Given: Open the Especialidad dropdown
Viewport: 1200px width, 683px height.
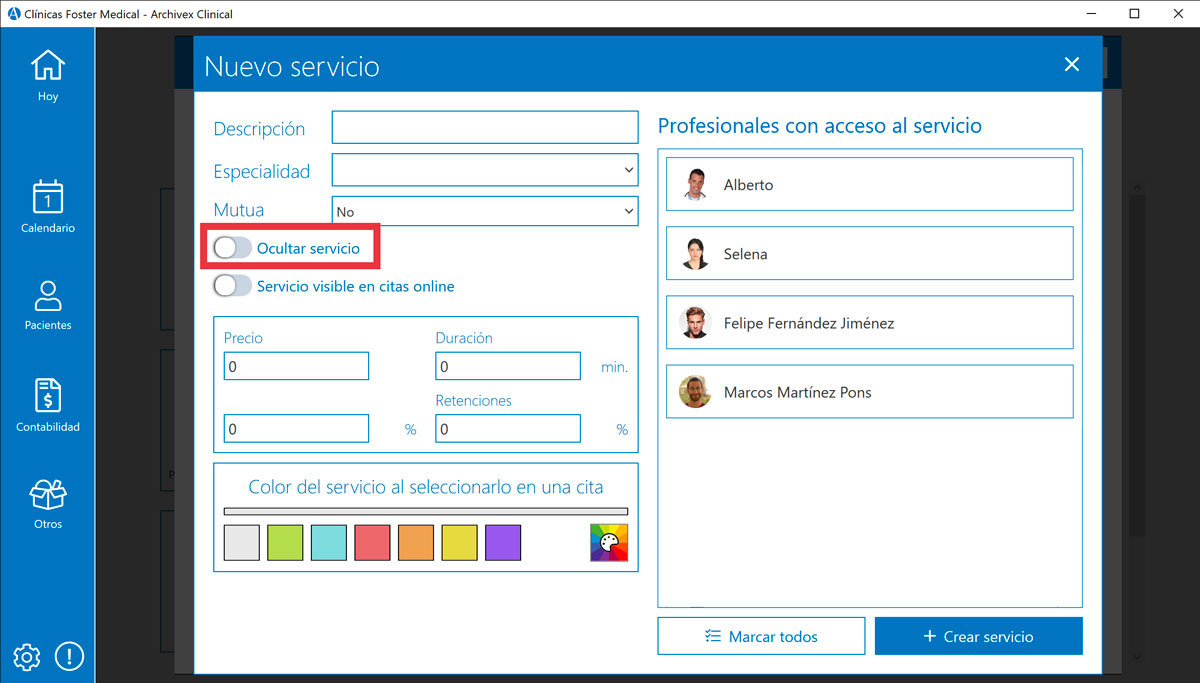Looking at the screenshot, I should 485,169.
